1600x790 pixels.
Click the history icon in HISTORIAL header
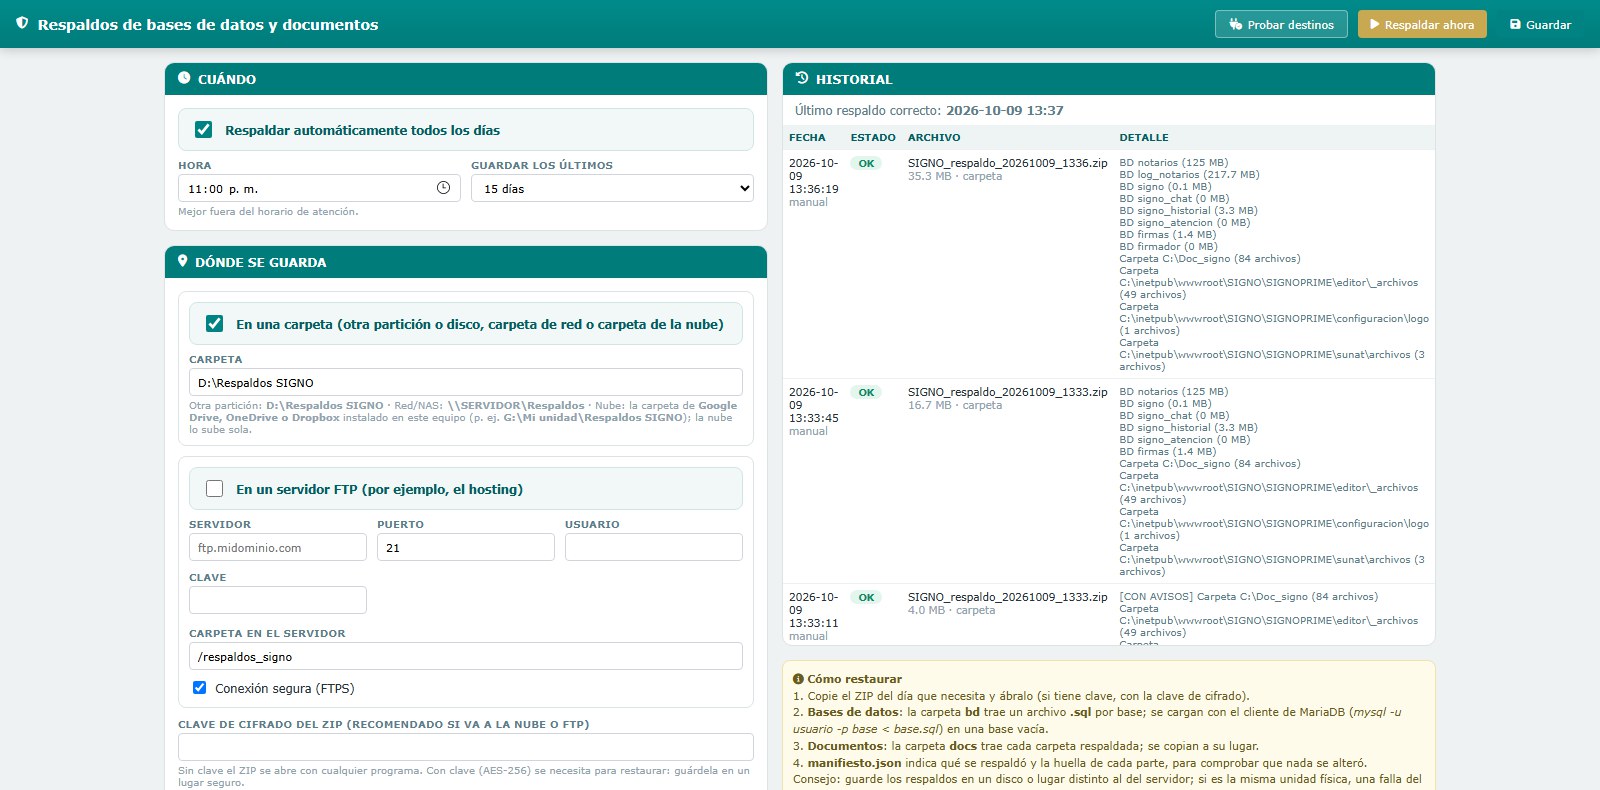[802, 78]
